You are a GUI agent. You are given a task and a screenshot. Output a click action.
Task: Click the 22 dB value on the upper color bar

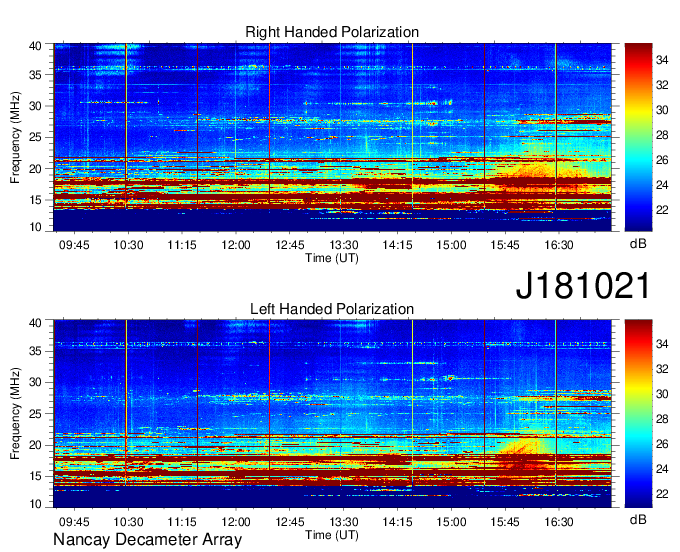pos(662,210)
